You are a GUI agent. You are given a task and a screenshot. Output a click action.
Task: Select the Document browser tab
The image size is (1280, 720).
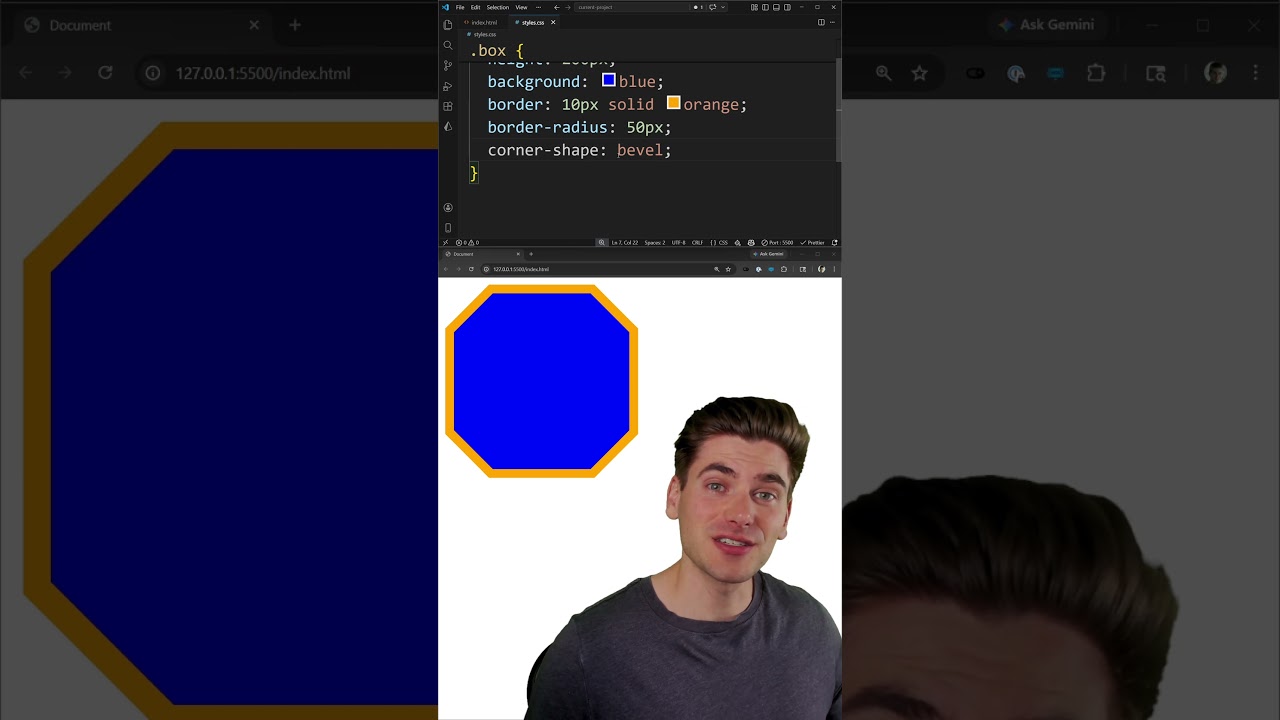[480, 254]
